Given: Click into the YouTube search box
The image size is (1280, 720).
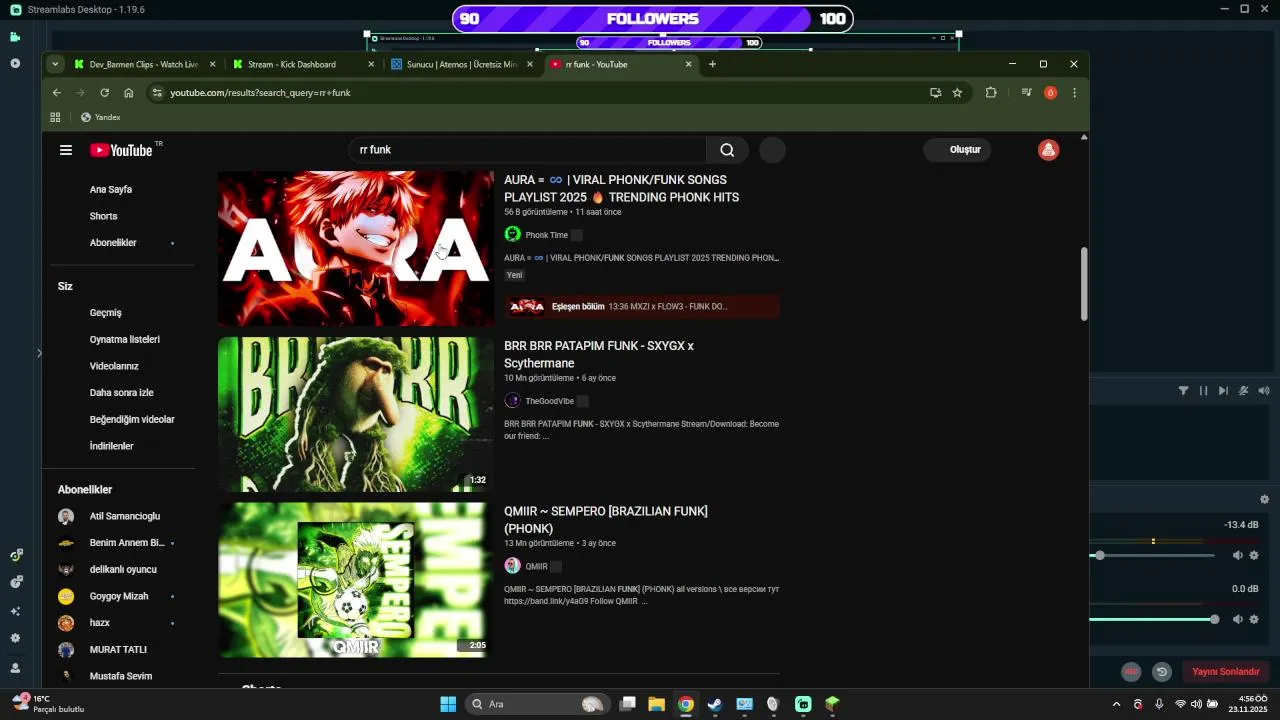Looking at the screenshot, I should pos(528,150).
